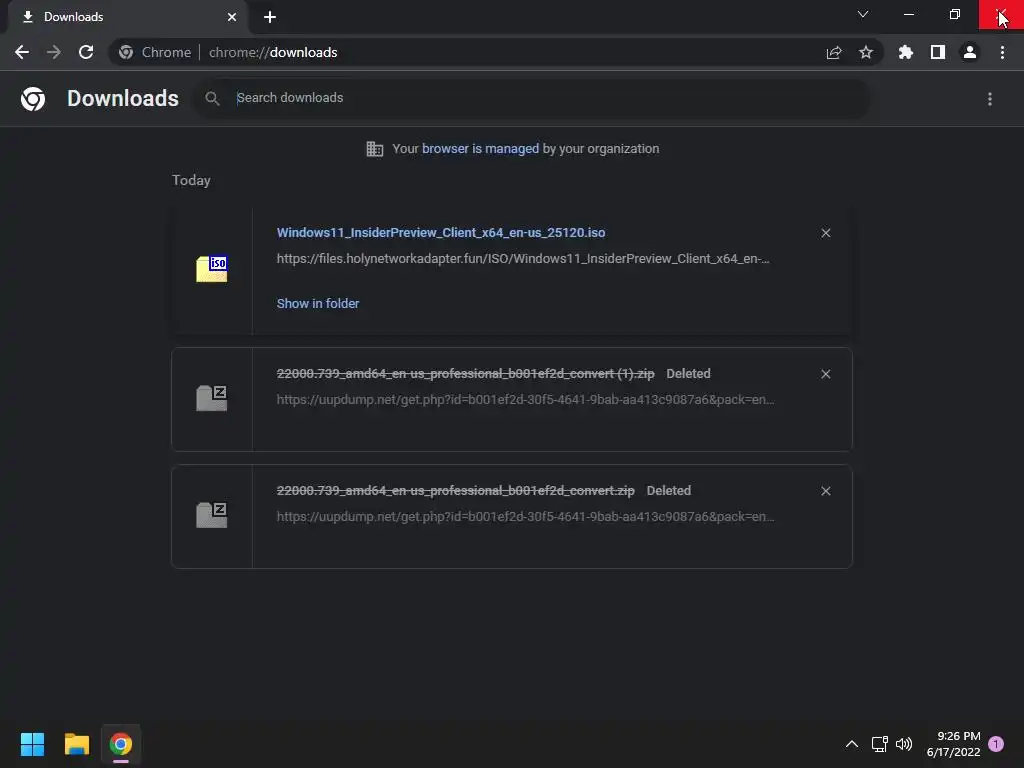Click the Today date heading
Viewport: 1024px width, 768px height.
[191, 180]
